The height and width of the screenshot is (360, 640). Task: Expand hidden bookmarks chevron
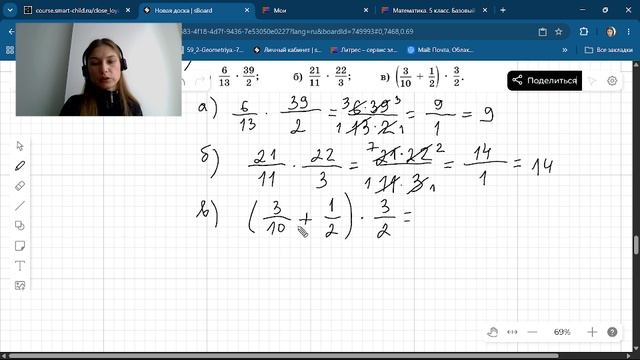click(x=565, y=50)
